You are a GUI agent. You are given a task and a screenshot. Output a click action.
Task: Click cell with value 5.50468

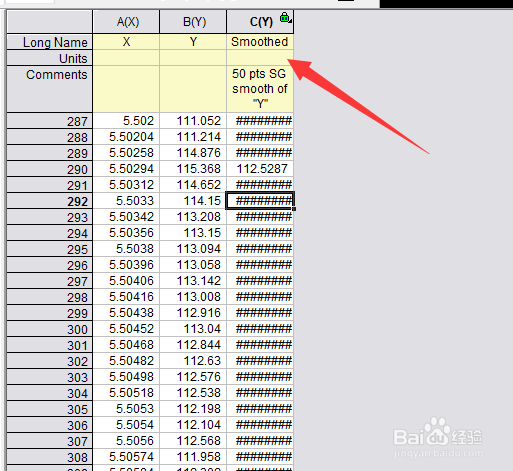click(126, 345)
